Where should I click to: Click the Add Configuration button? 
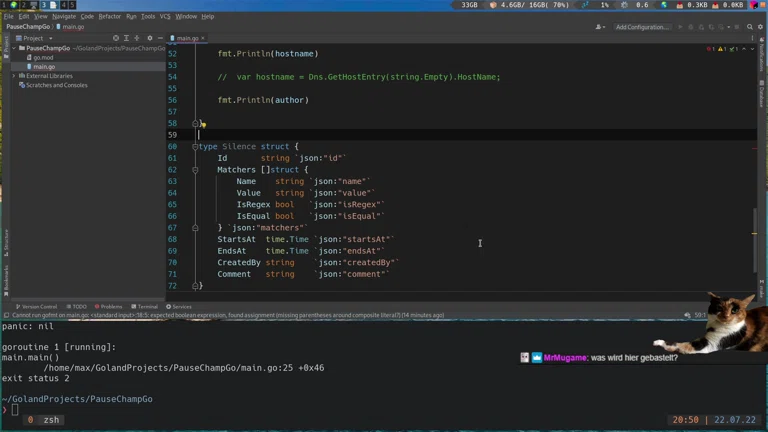point(642,27)
